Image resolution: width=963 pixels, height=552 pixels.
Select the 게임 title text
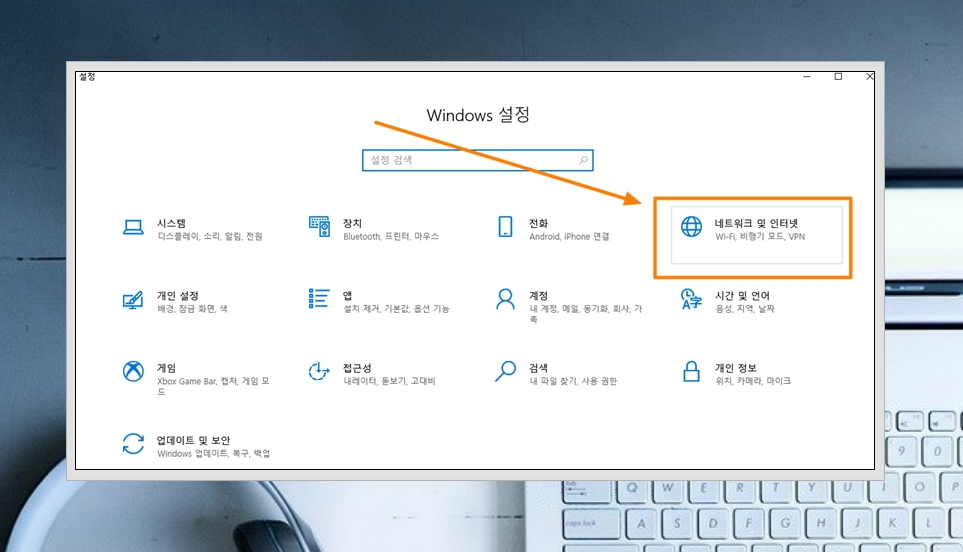[166, 368]
